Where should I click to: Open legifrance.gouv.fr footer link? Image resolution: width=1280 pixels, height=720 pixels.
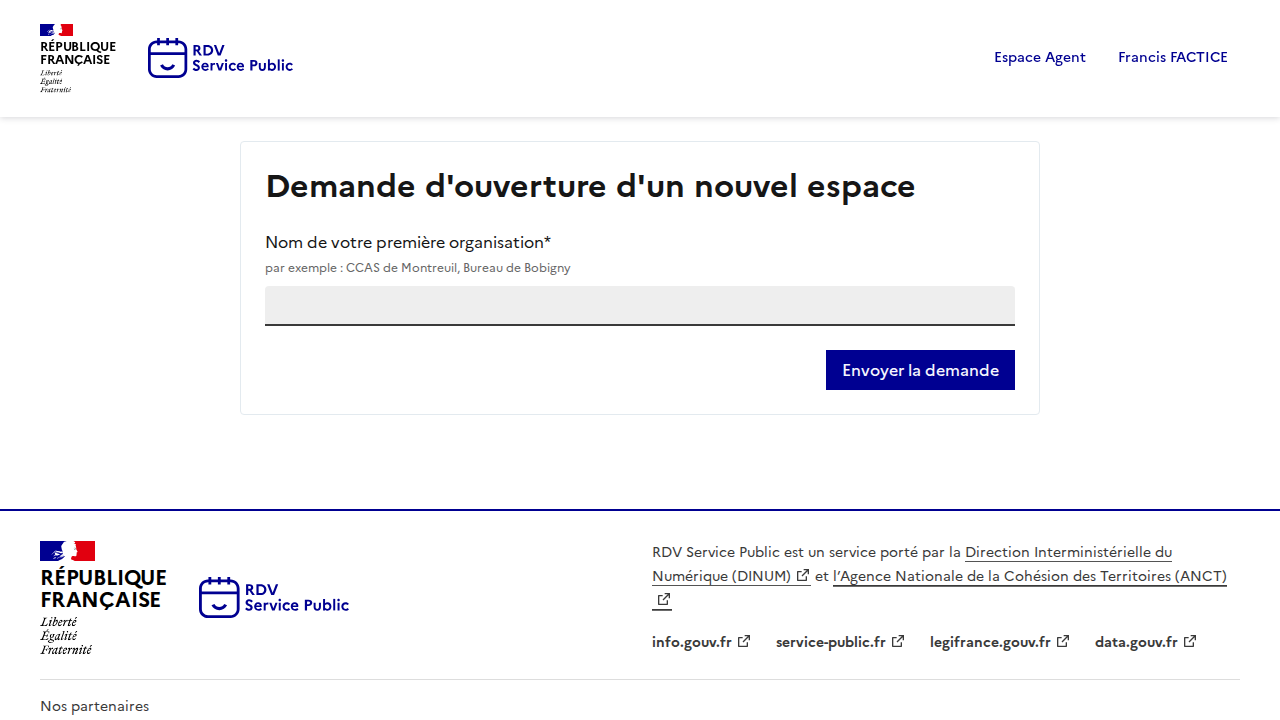[990, 642]
